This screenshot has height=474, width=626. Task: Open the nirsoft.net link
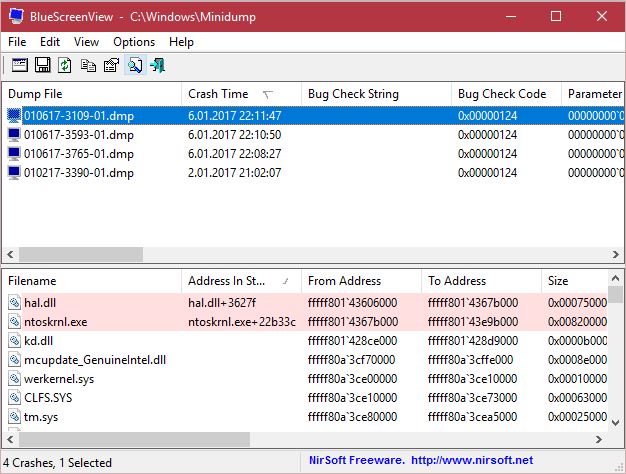tap(472, 460)
